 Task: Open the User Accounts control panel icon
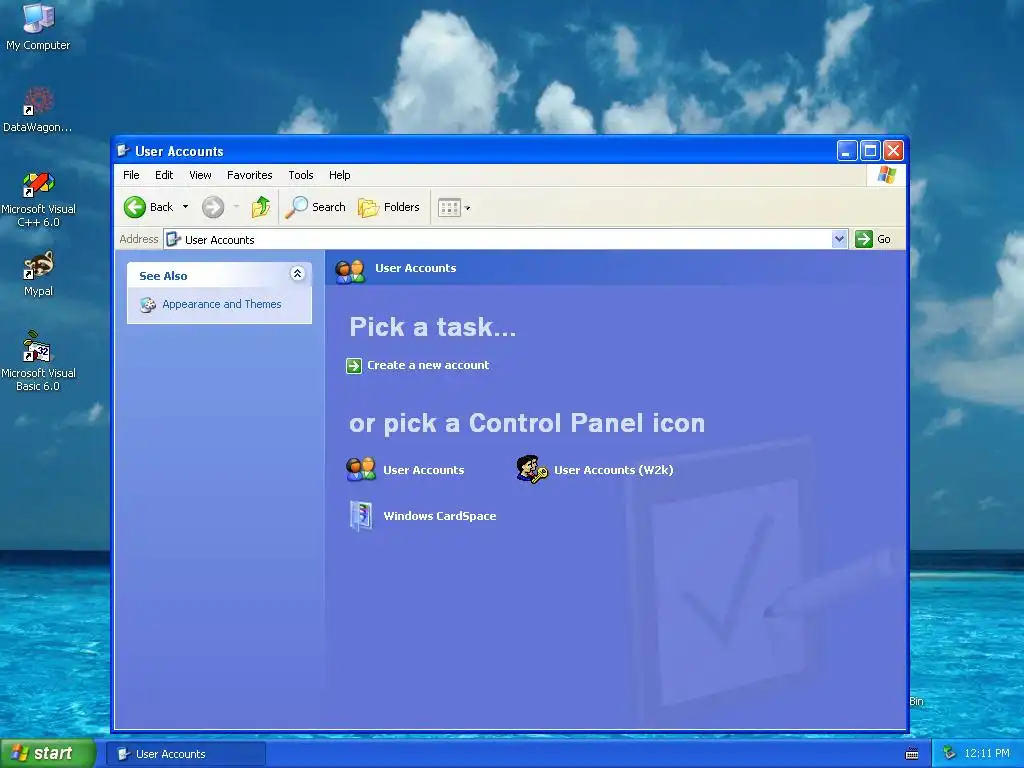tap(360, 470)
